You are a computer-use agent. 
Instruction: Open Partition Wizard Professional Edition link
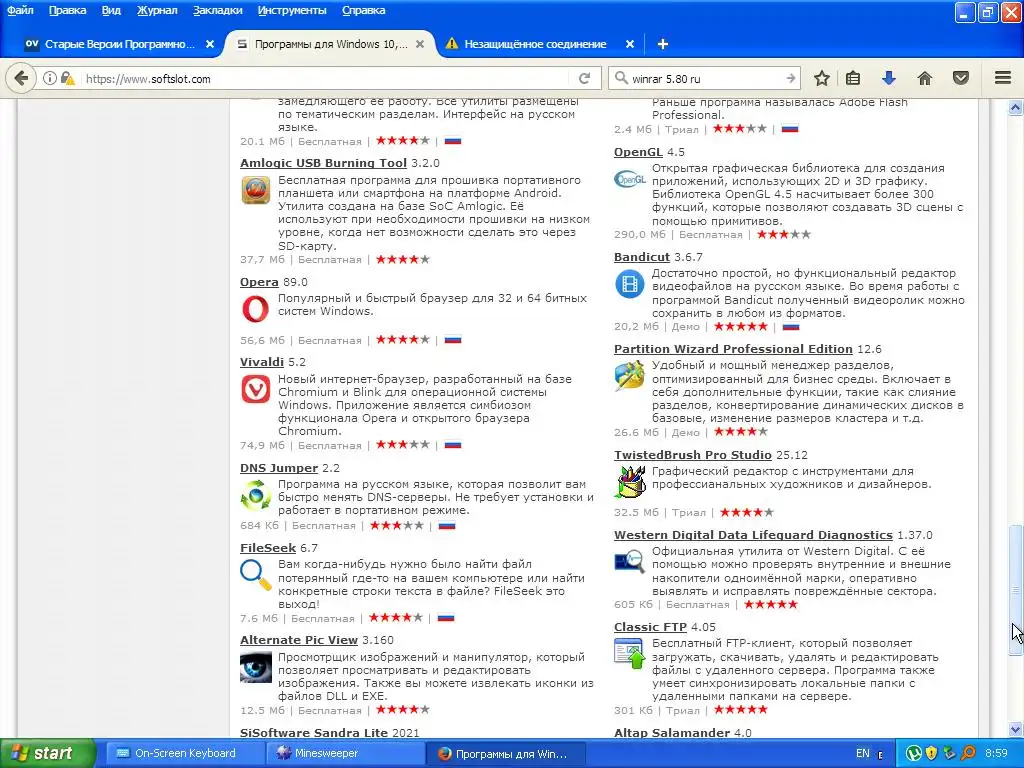click(733, 349)
